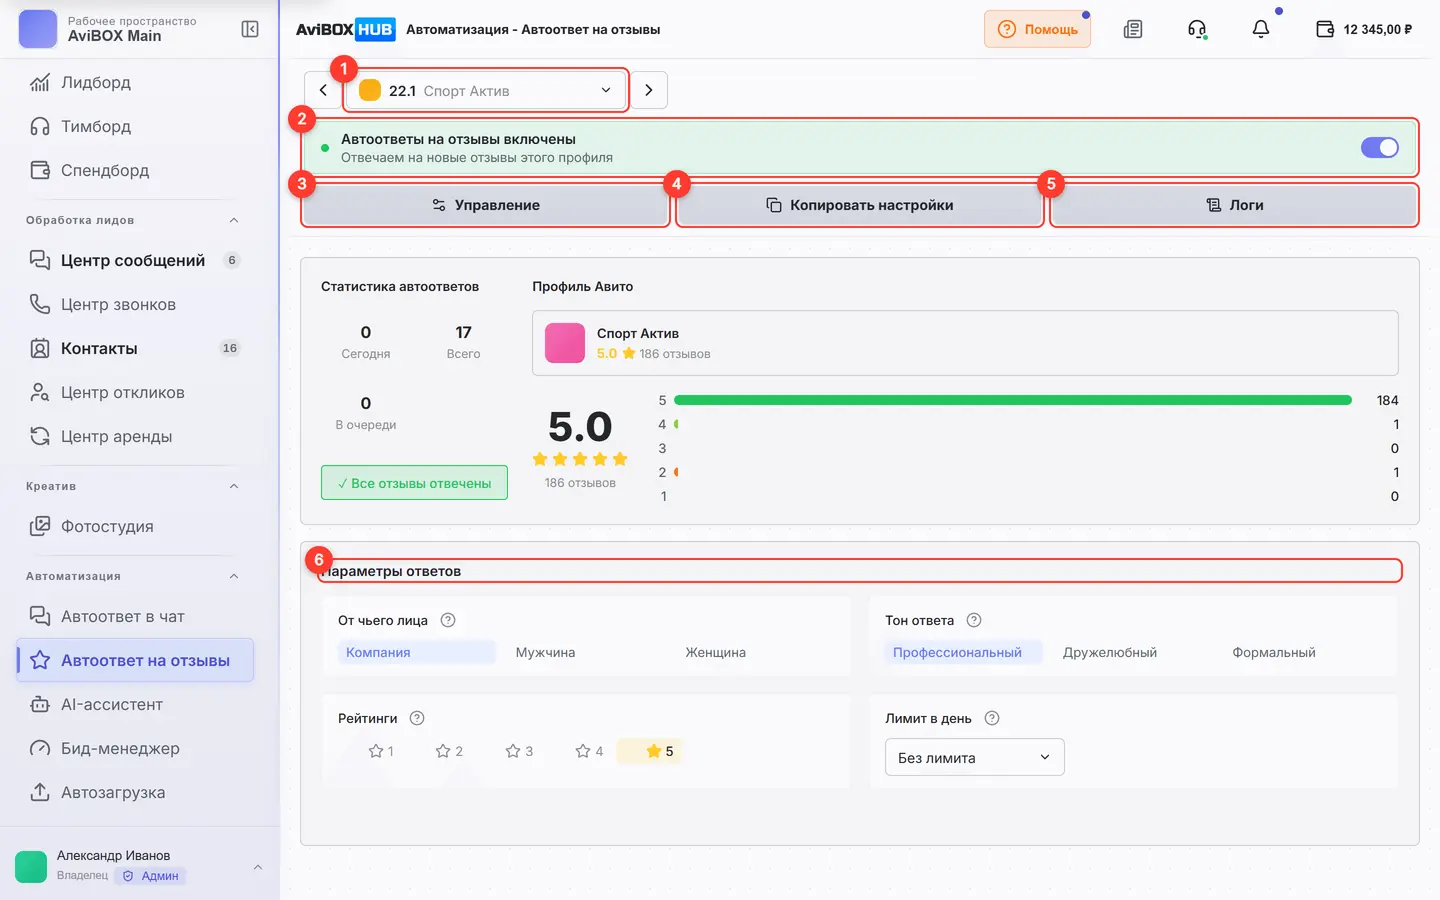Click the Управление button

tap(486, 205)
